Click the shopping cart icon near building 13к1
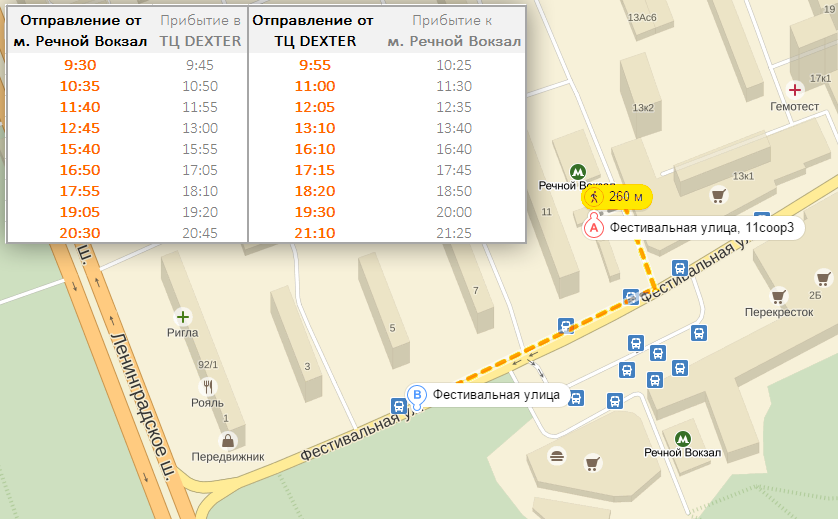 tap(719, 195)
